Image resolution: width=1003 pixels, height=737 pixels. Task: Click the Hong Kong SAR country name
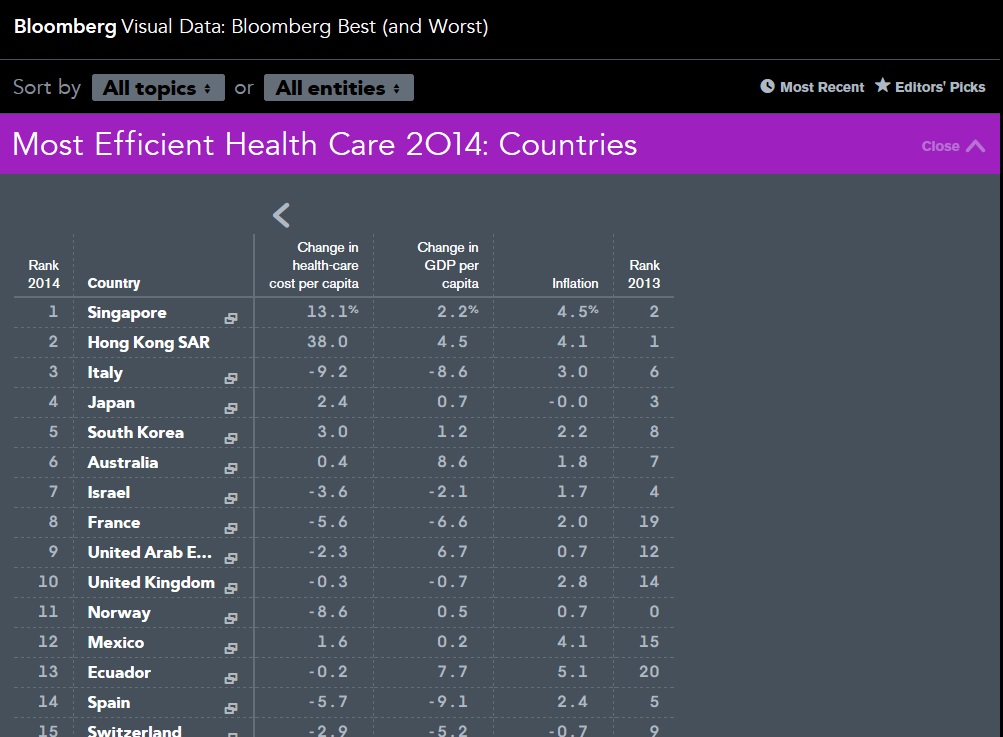point(148,342)
